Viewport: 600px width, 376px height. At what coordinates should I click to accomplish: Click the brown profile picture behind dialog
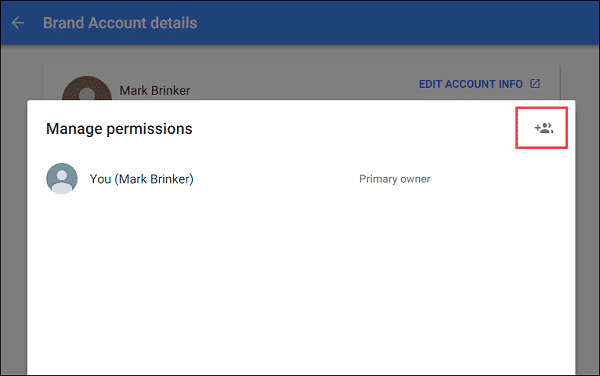click(87, 88)
